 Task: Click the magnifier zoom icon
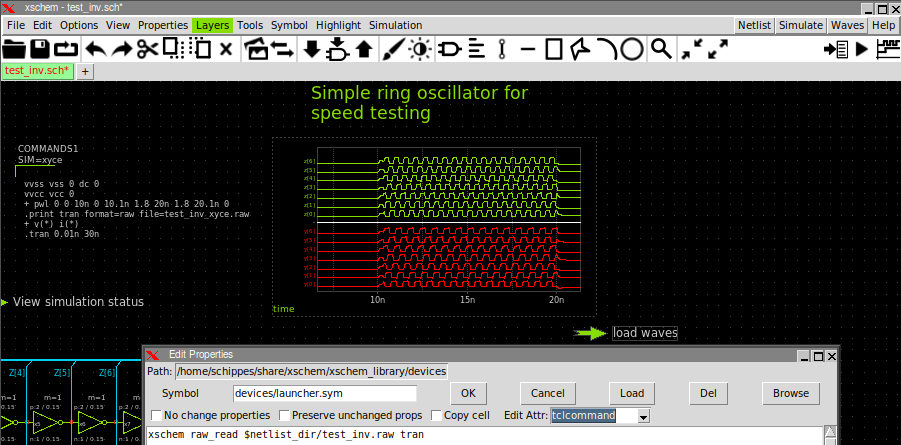point(660,48)
